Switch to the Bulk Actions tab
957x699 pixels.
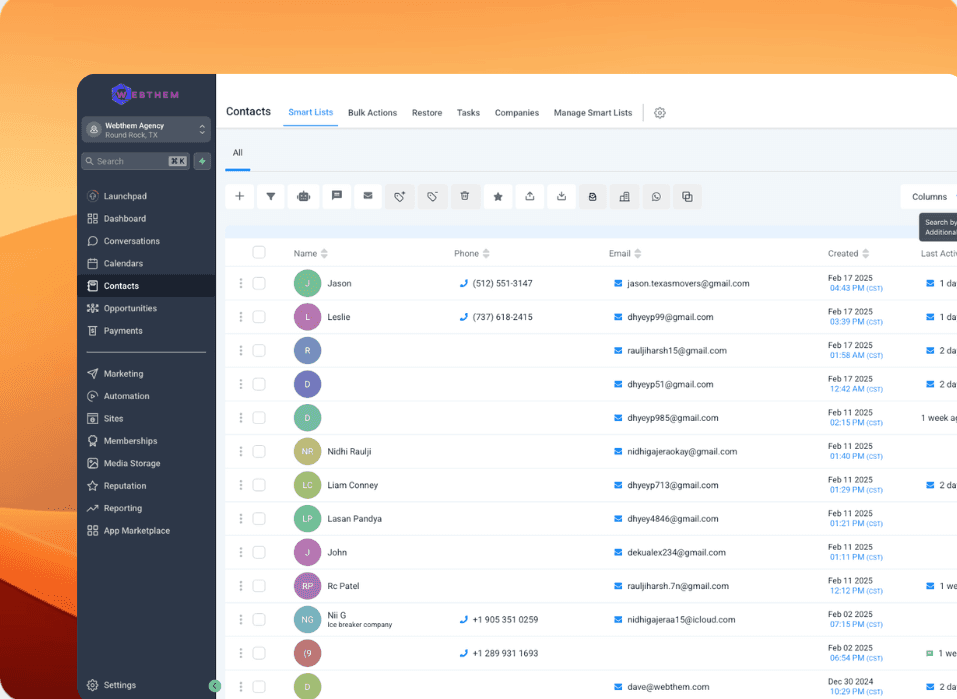[372, 113]
